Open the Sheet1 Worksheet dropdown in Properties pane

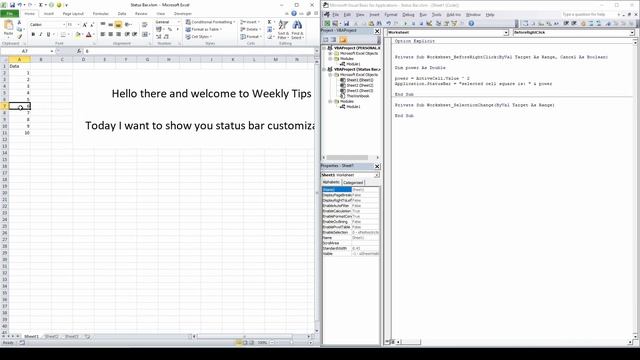(x=376, y=175)
